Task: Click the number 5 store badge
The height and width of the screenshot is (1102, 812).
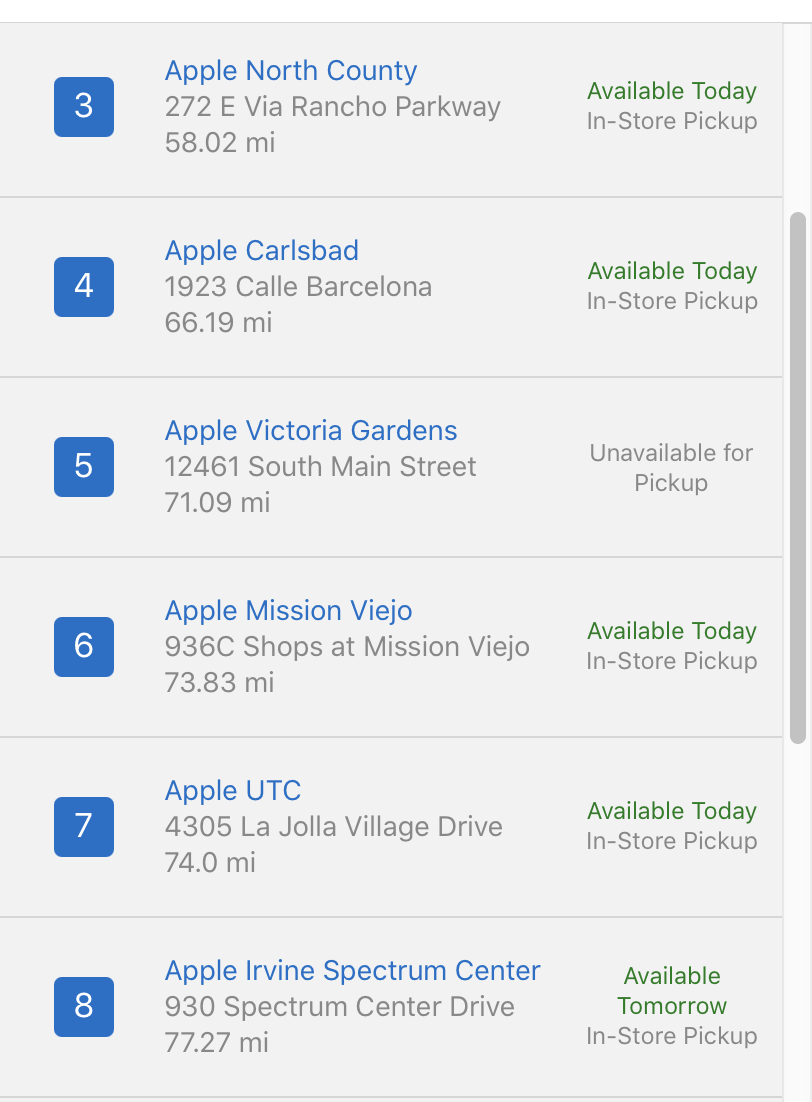Action: (x=84, y=466)
